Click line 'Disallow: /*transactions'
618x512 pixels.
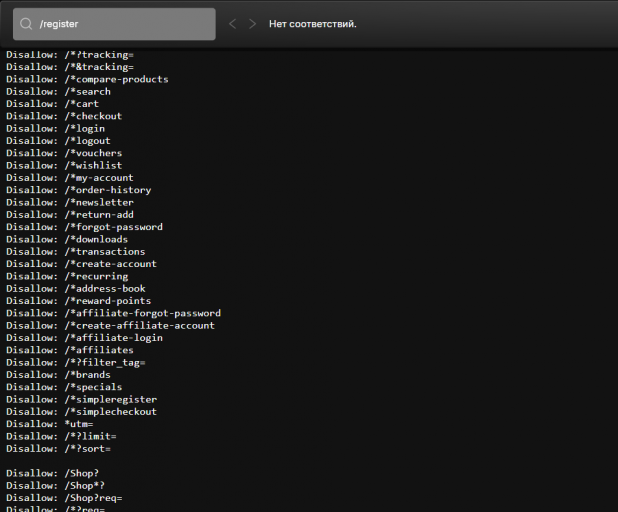click(76, 251)
